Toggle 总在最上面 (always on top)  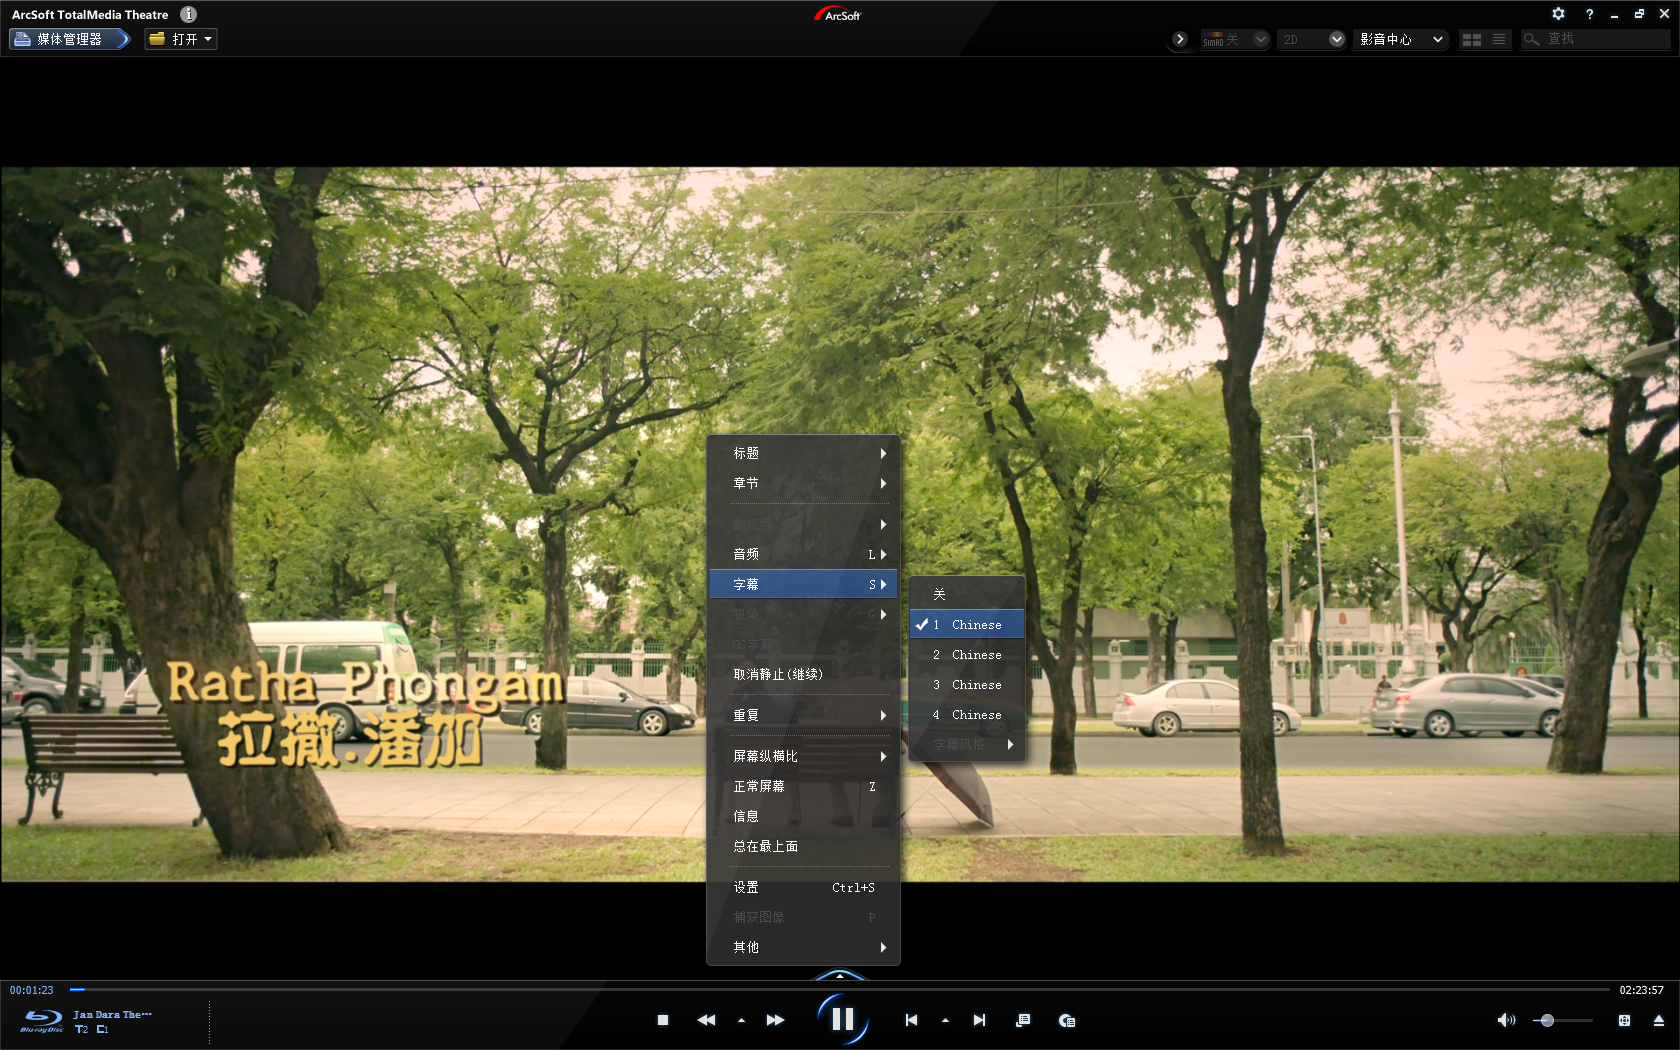click(803, 846)
